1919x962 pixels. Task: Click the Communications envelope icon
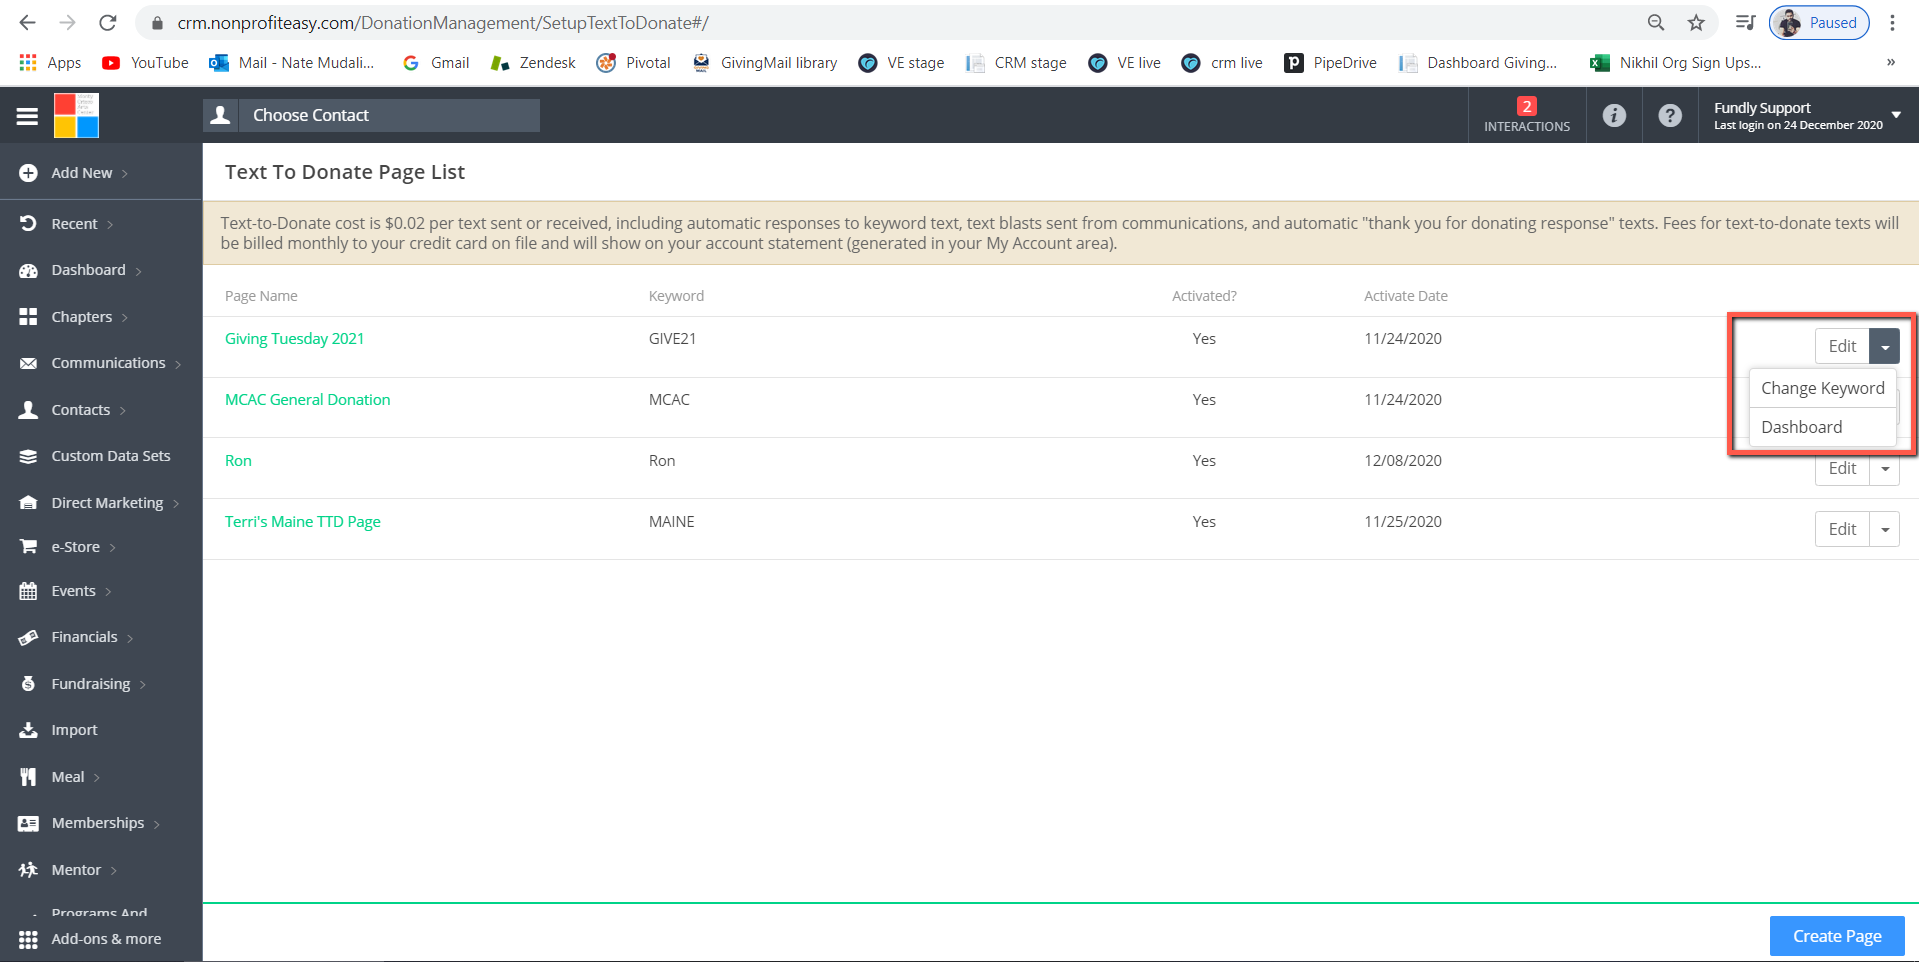coord(28,363)
